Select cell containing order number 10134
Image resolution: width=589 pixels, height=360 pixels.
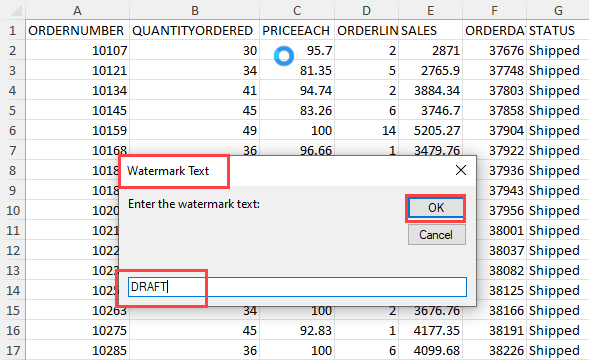point(77,91)
